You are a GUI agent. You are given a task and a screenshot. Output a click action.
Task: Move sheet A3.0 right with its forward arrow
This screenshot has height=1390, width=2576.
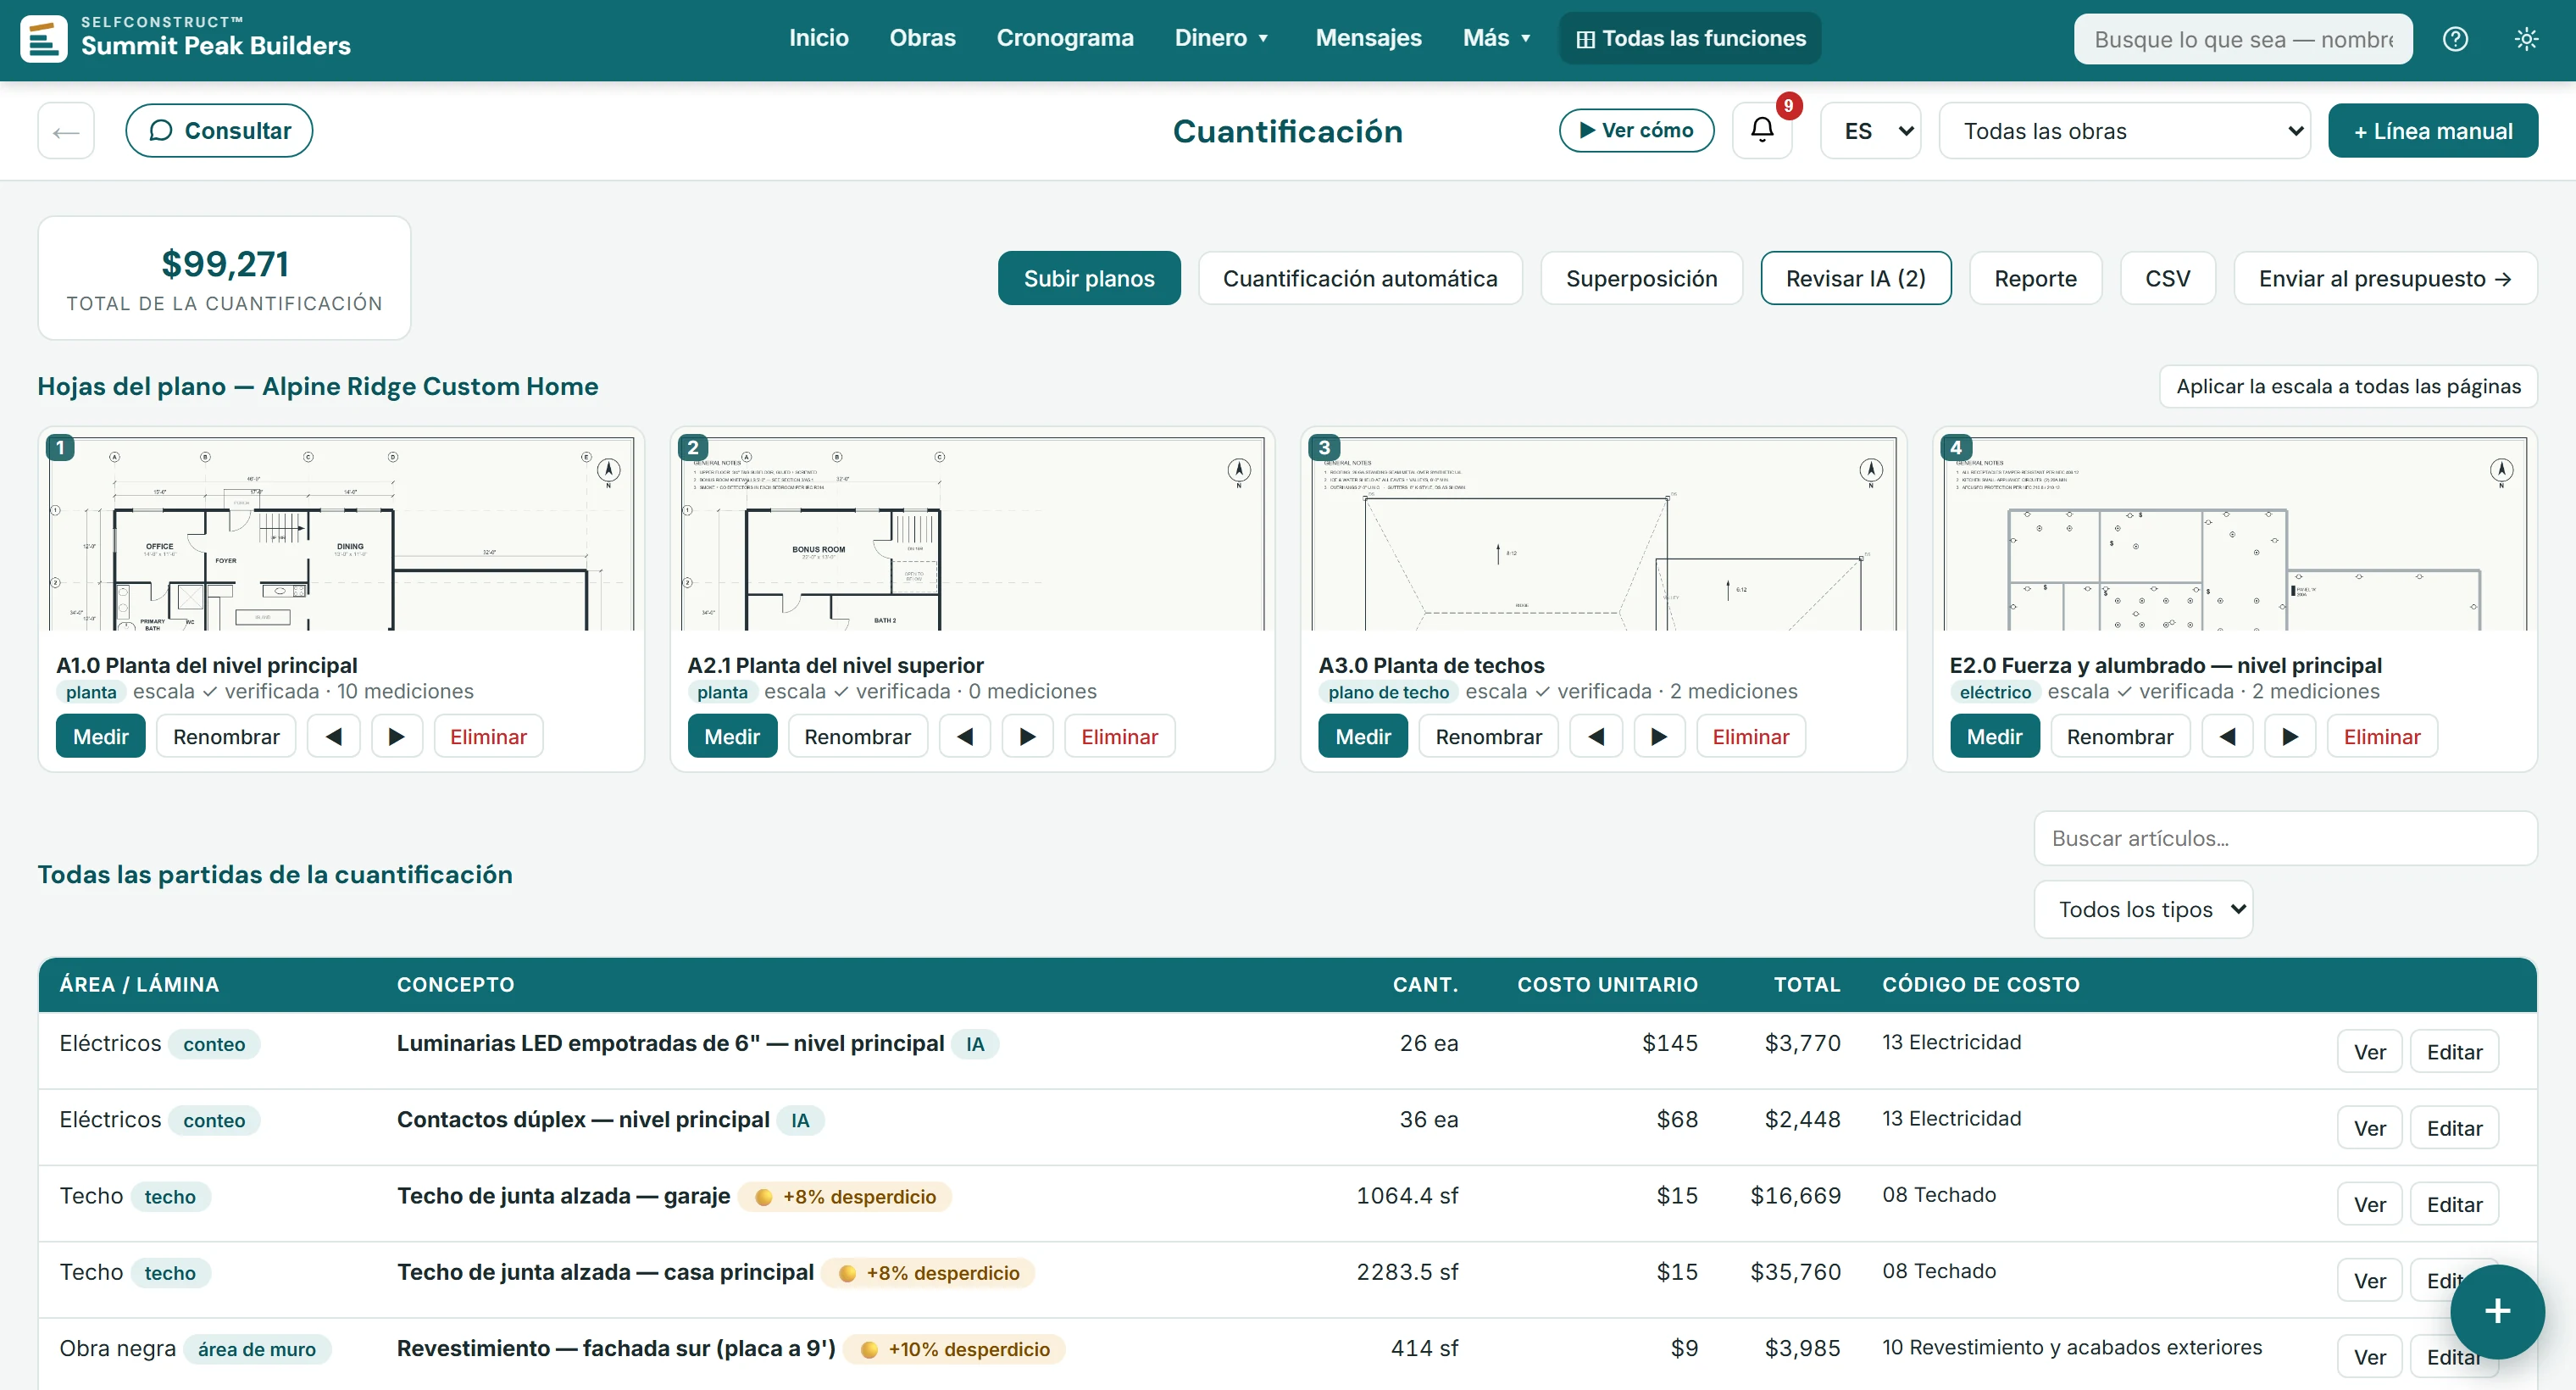(1659, 736)
